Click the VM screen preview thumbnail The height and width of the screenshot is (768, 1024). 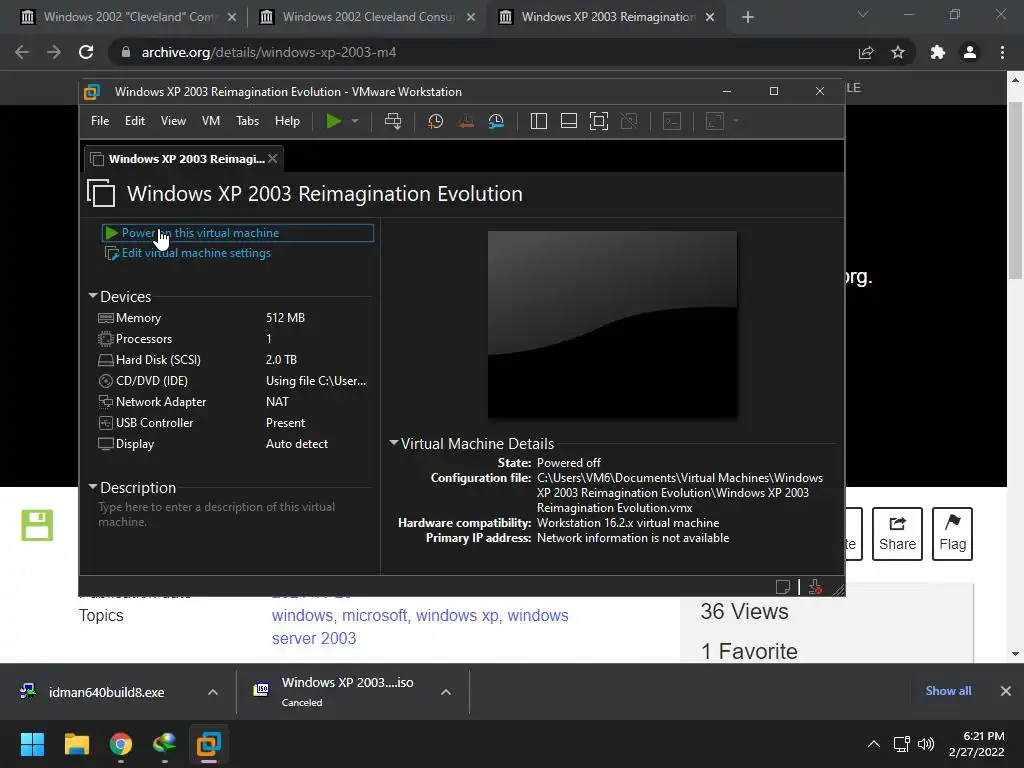(613, 324)
